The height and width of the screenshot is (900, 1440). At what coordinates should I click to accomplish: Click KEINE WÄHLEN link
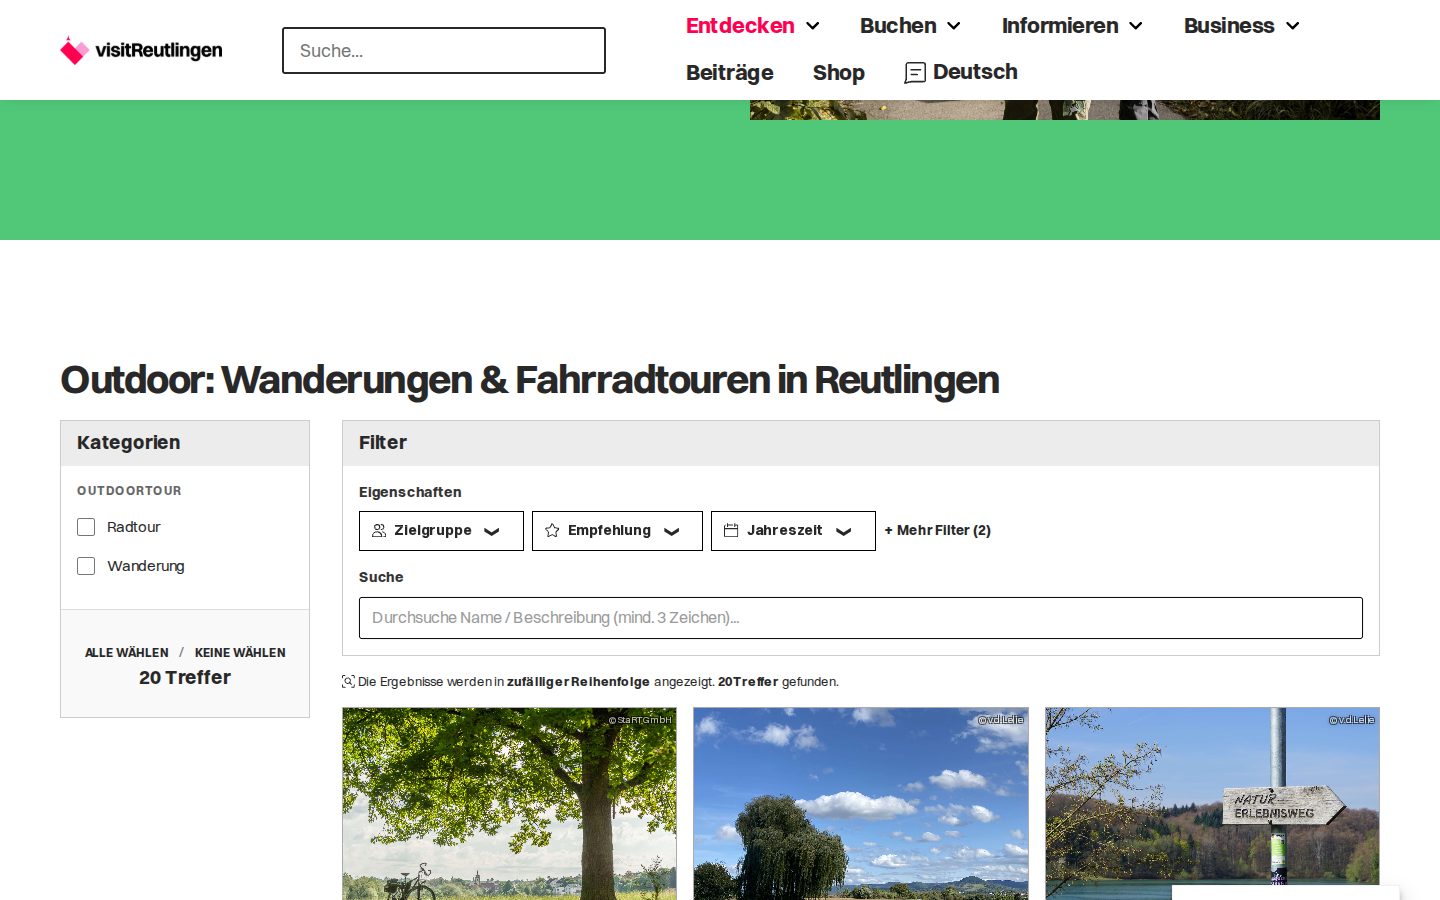(x=240, y=653)
